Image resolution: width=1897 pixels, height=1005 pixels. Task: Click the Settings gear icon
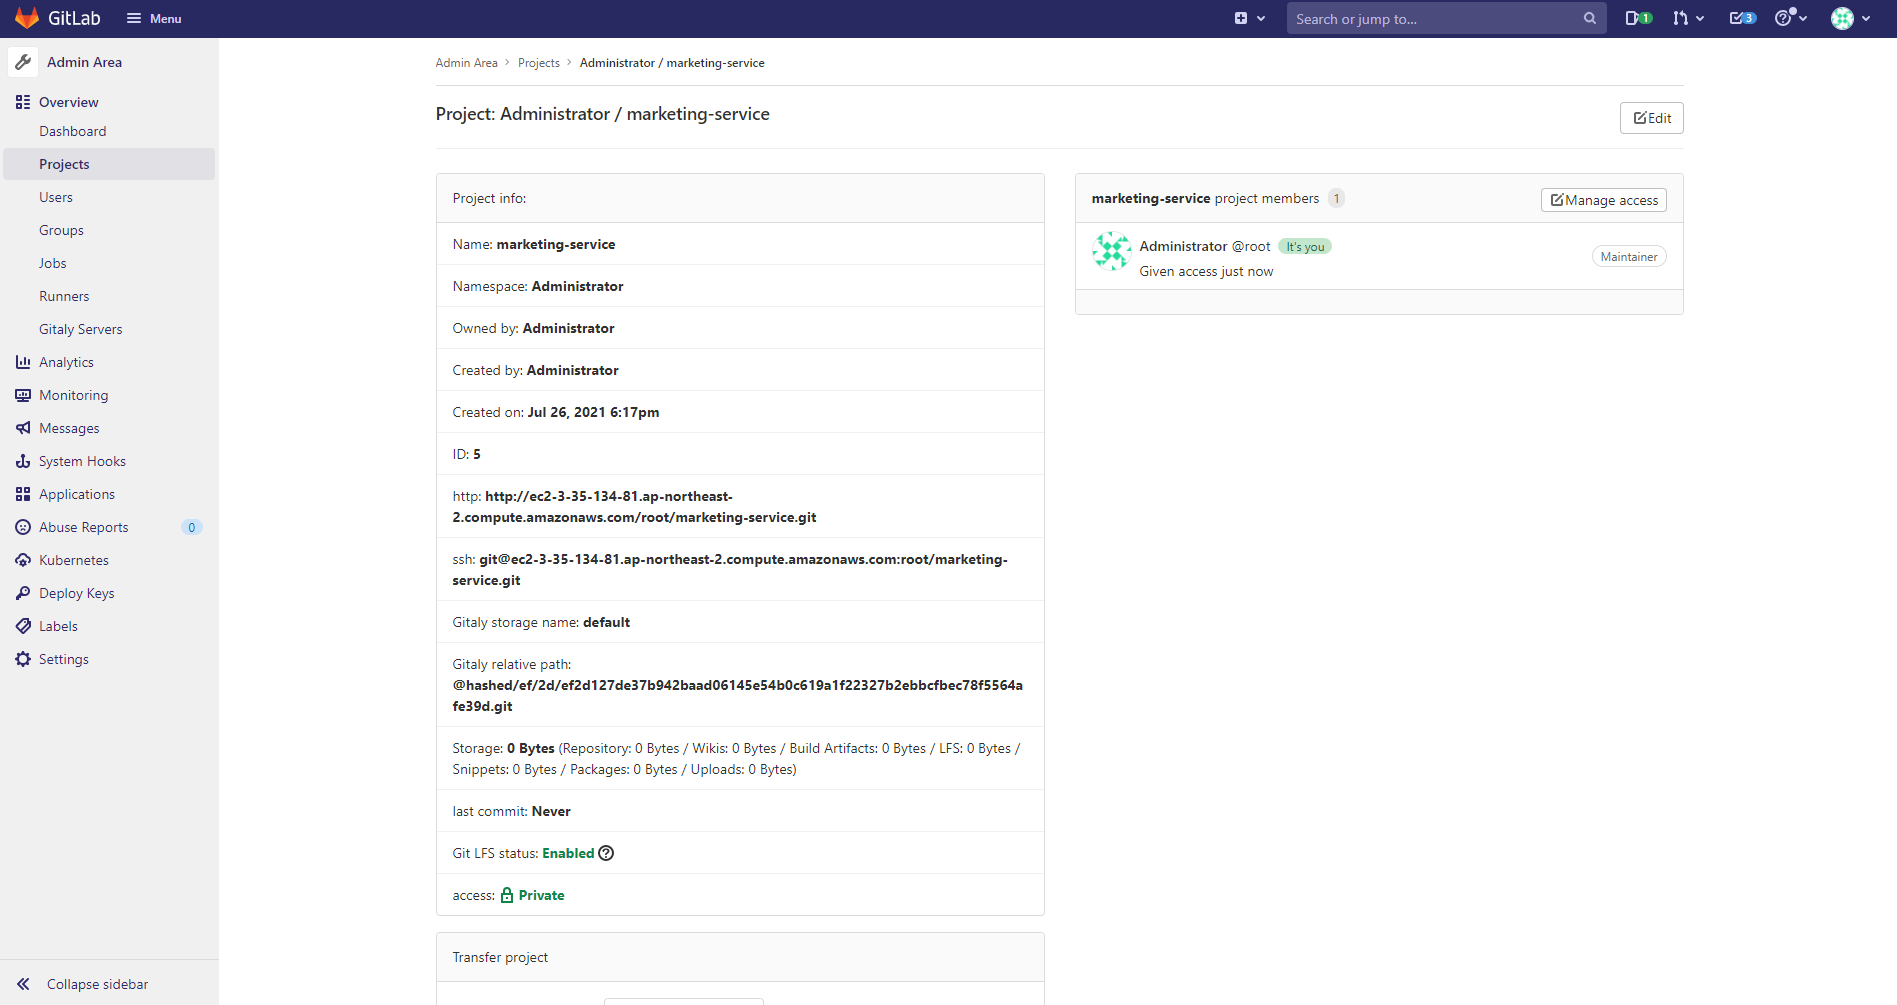(23, 659)
